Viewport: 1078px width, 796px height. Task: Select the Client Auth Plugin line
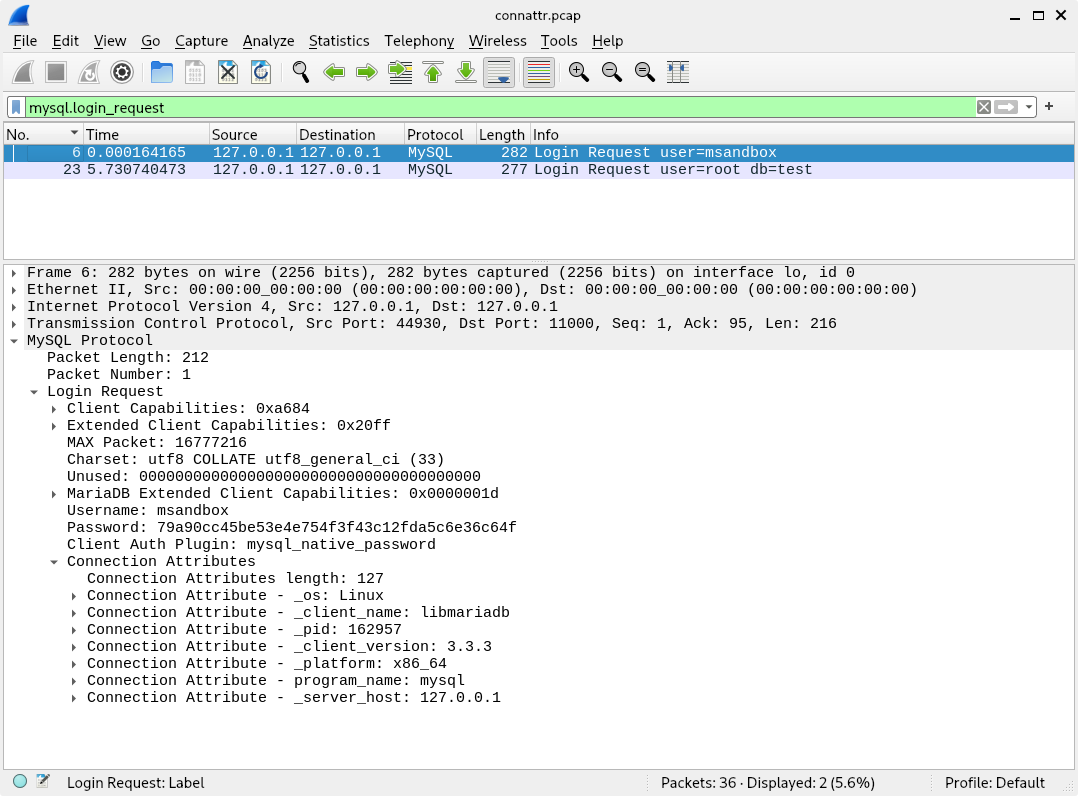(x=251, y=544)
